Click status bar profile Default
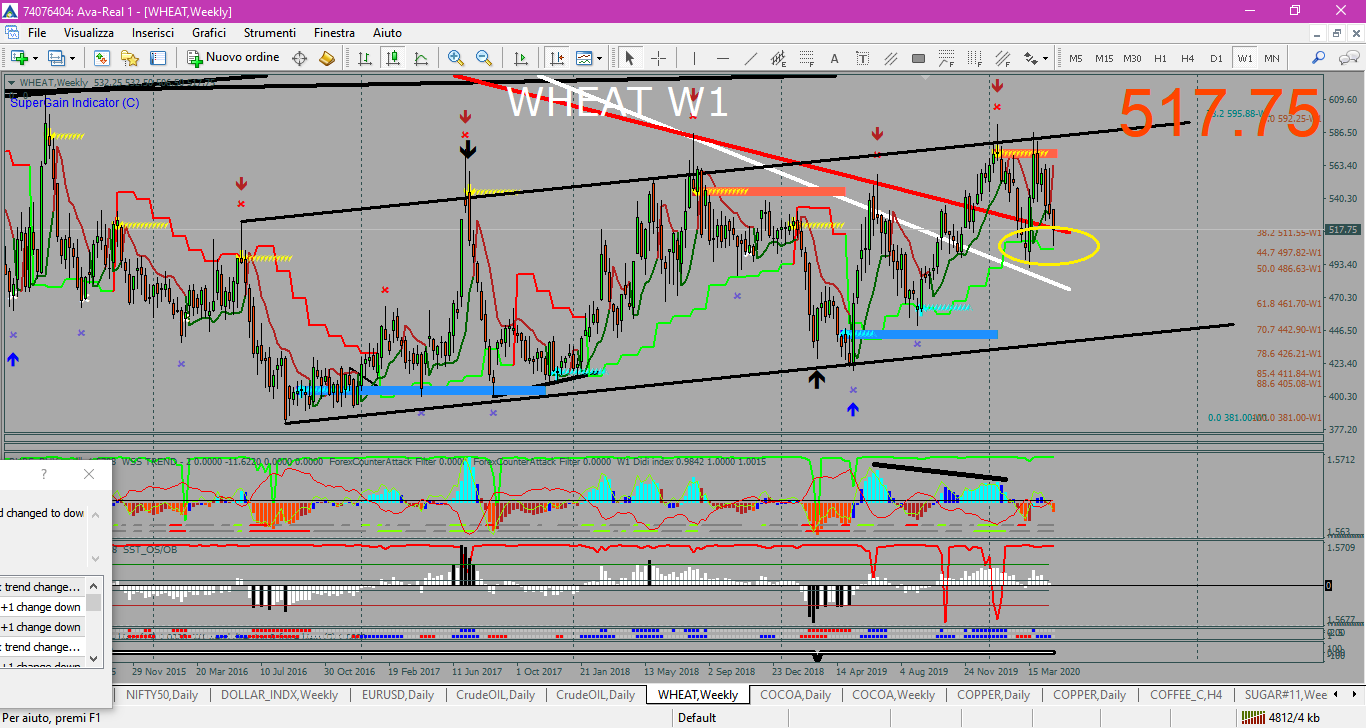The image size is (1366, 728). point(697,717)
